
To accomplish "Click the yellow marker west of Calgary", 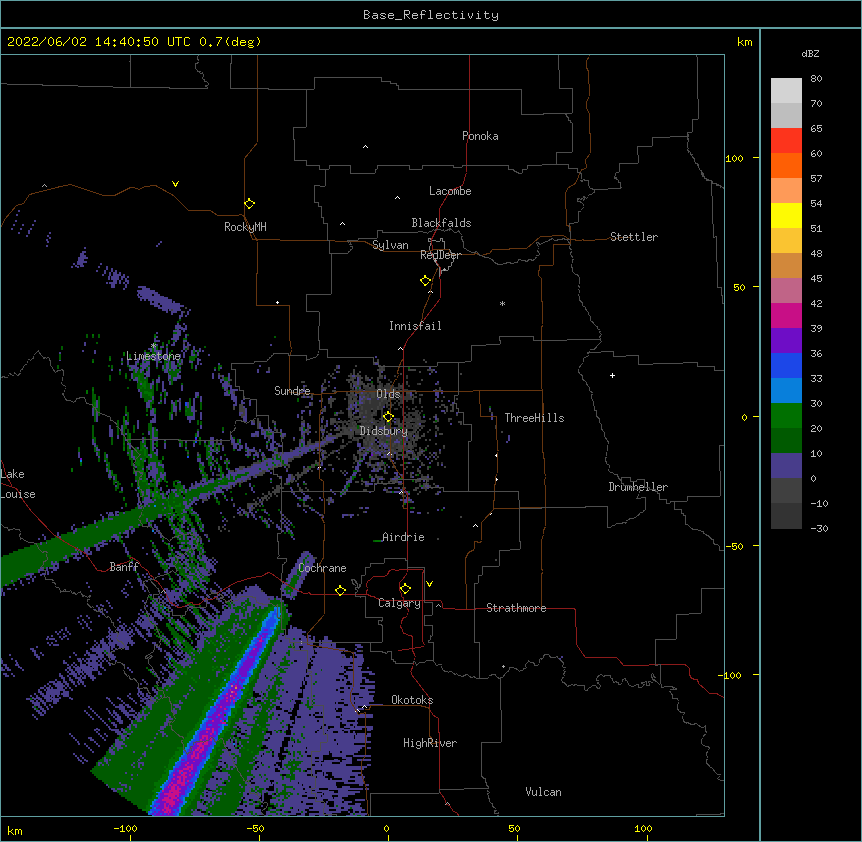I will pos(340,590).
